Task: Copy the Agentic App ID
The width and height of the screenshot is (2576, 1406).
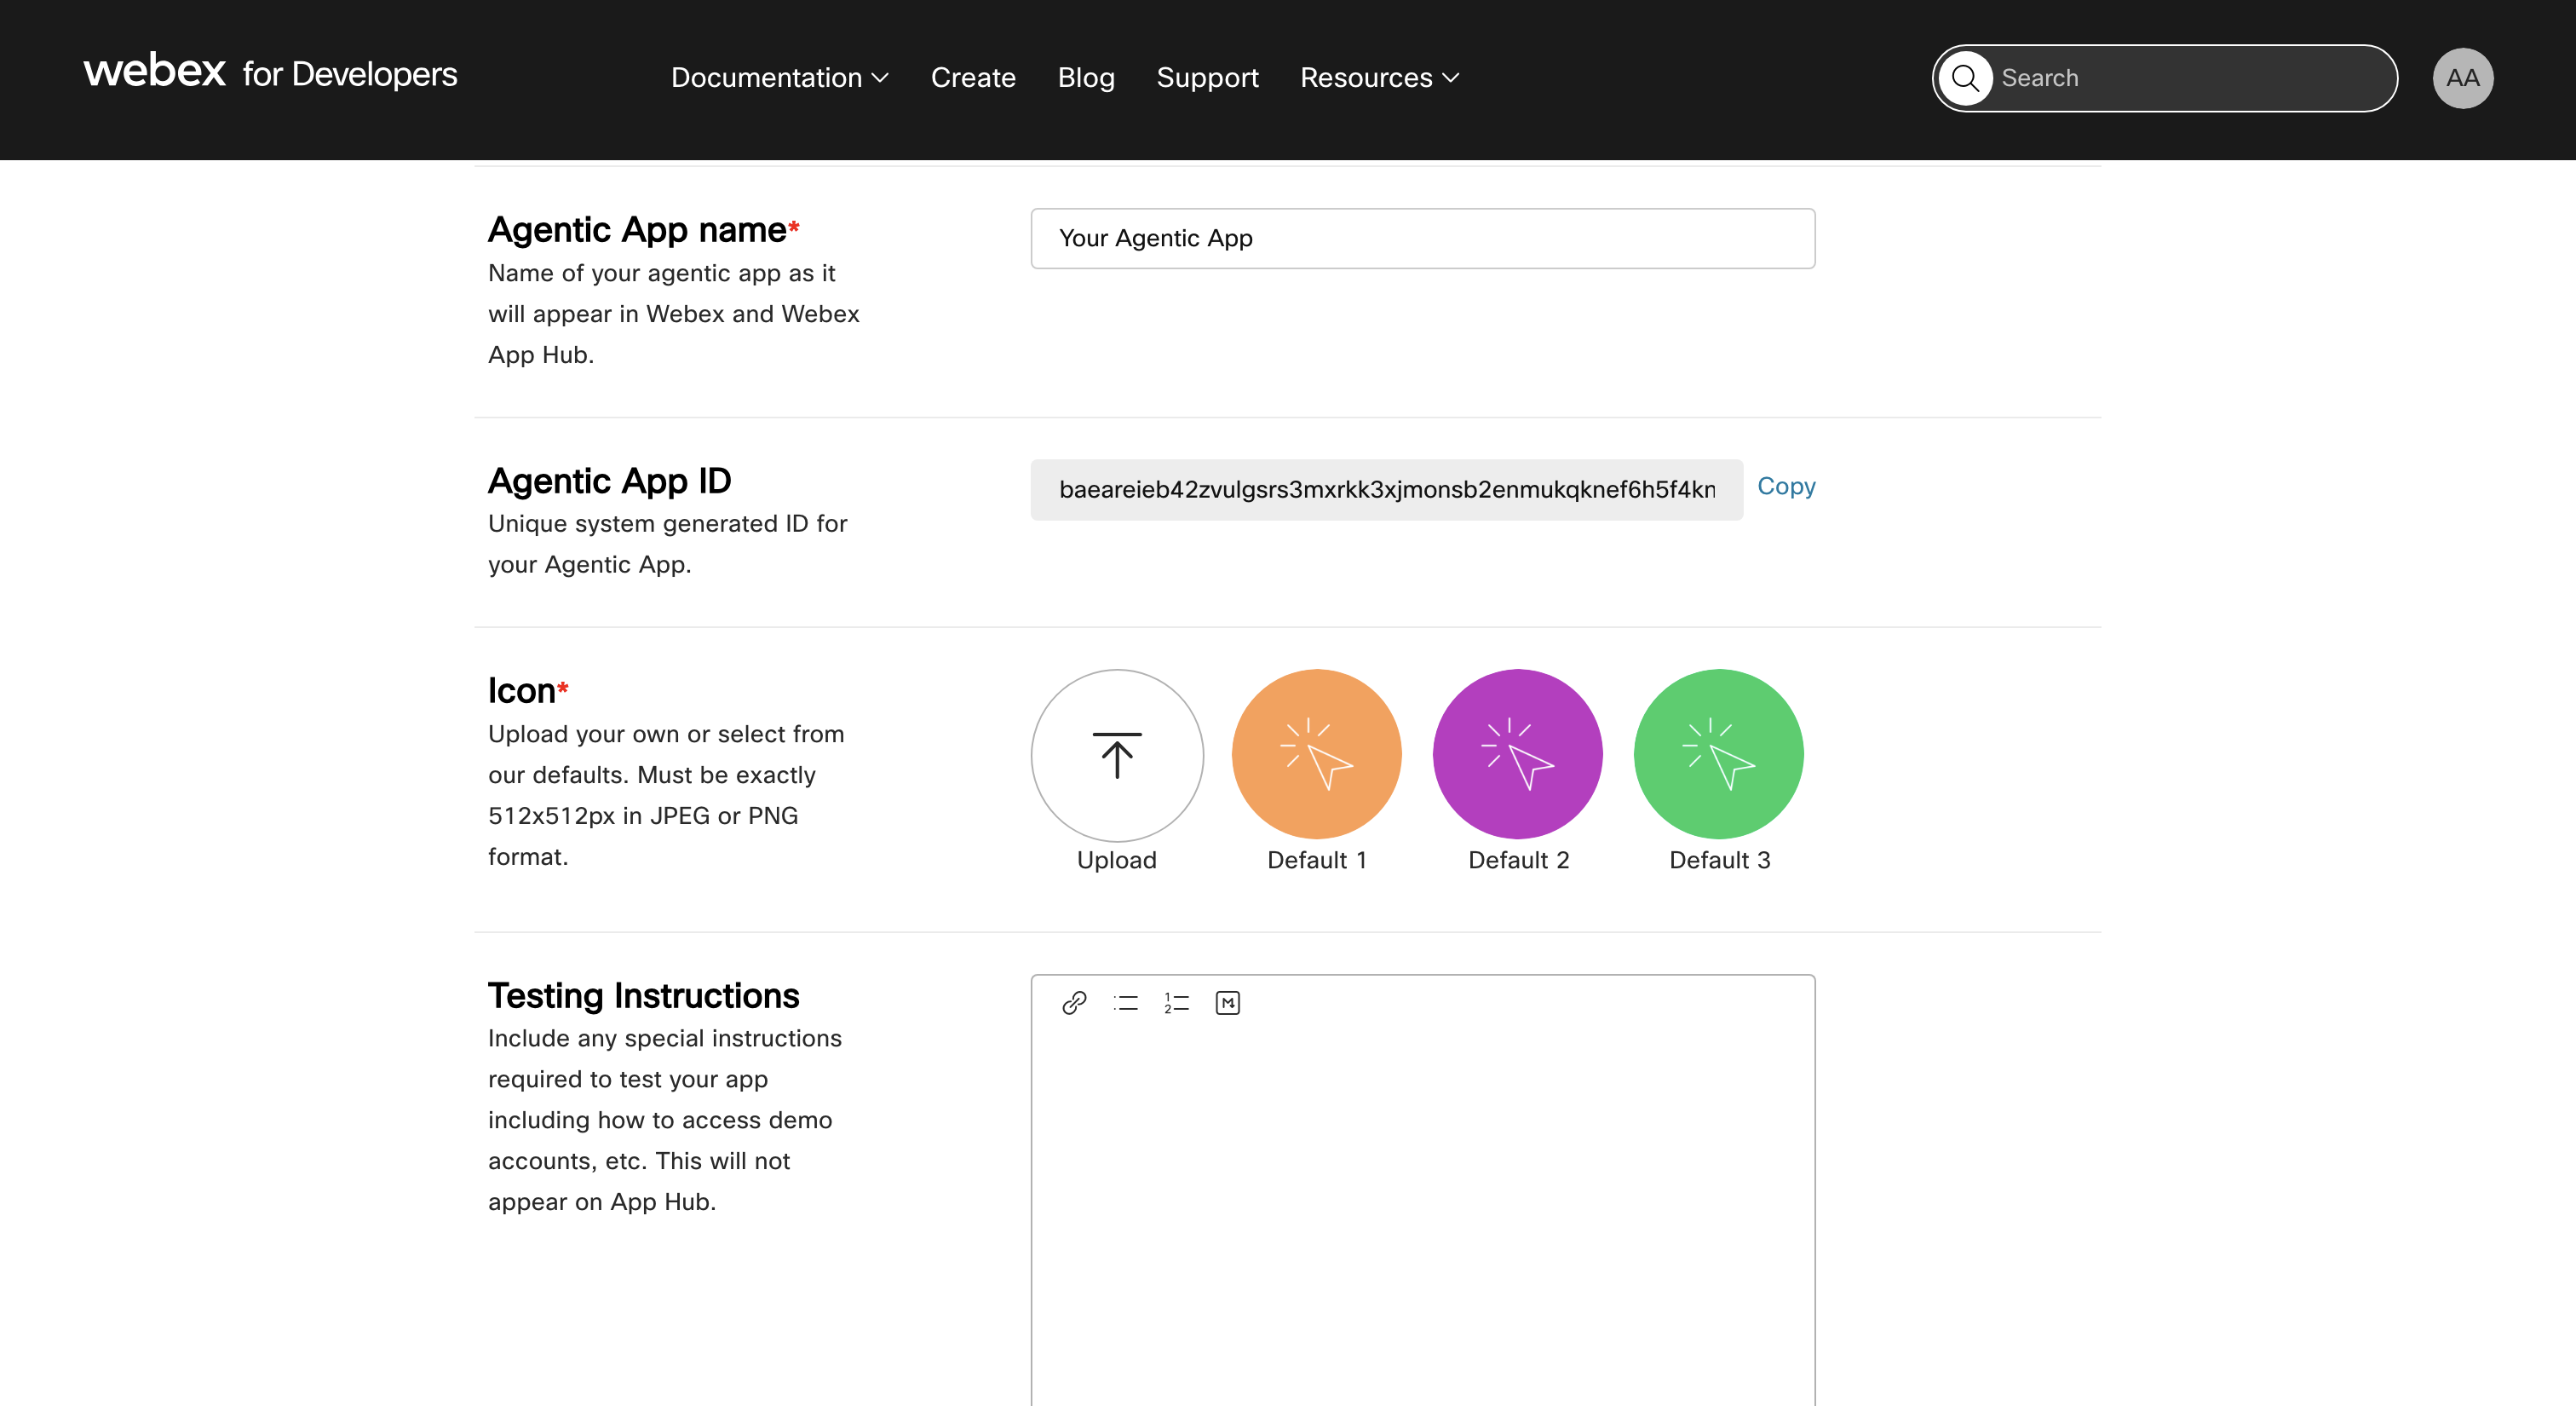Action: pos(1786,487)
